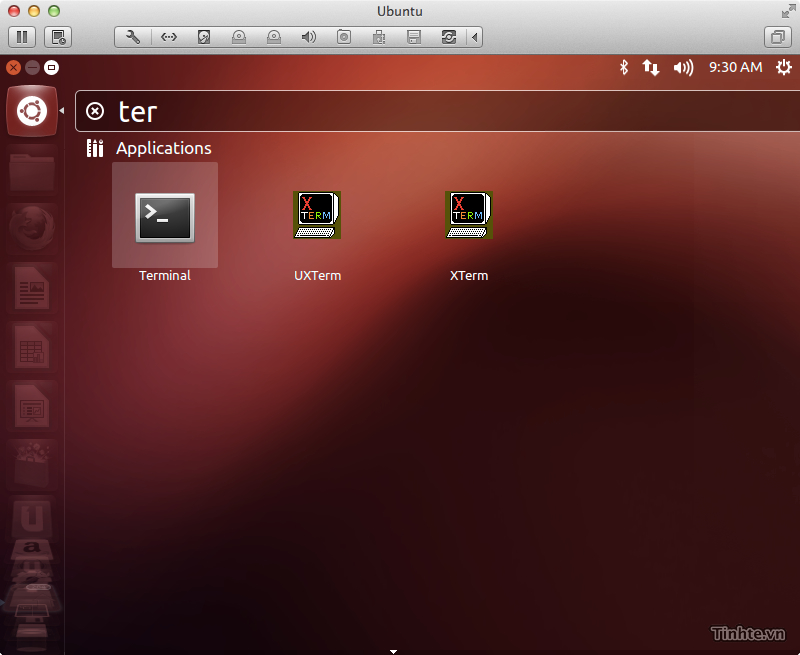Click the hard disk icon in toolbar
This screenshot has width=800, height=655.
204,37
